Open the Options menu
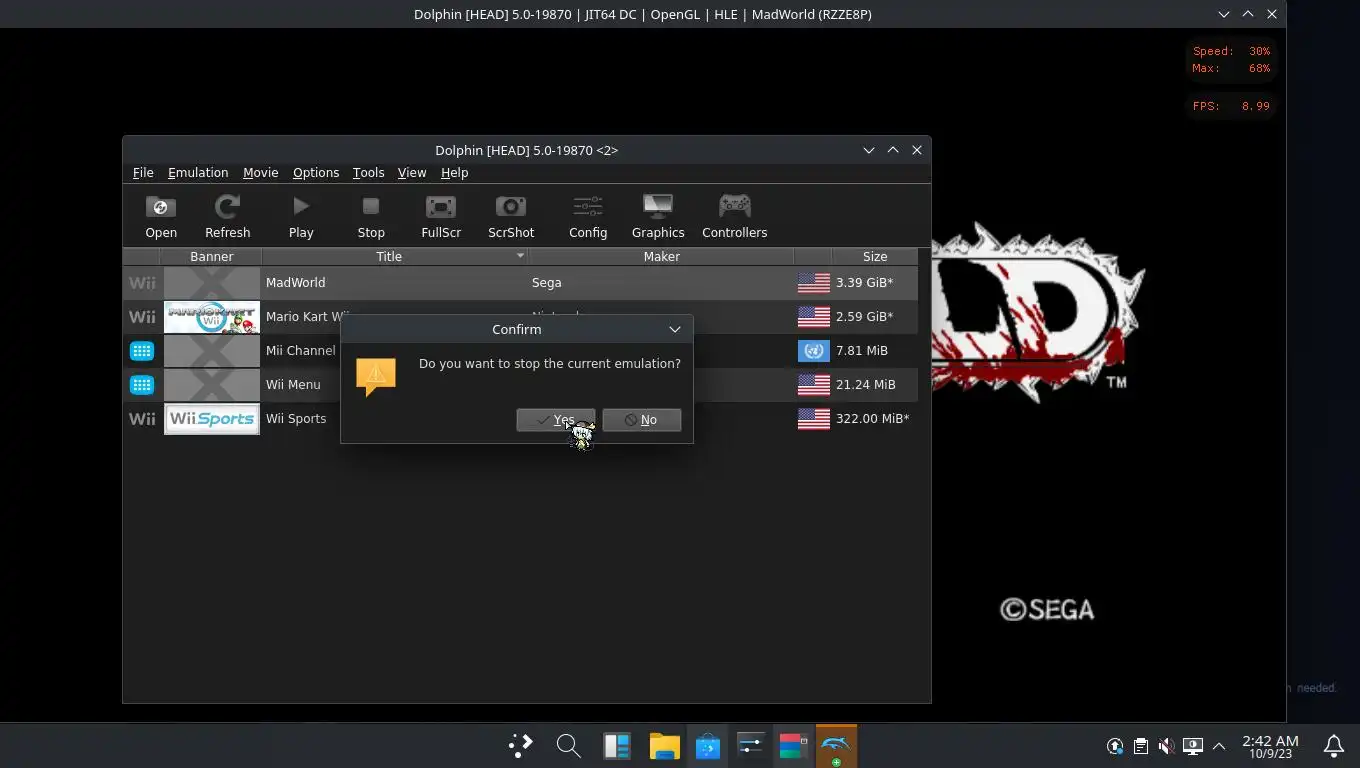Screen dimensions: 1360x768 point(316,173)
